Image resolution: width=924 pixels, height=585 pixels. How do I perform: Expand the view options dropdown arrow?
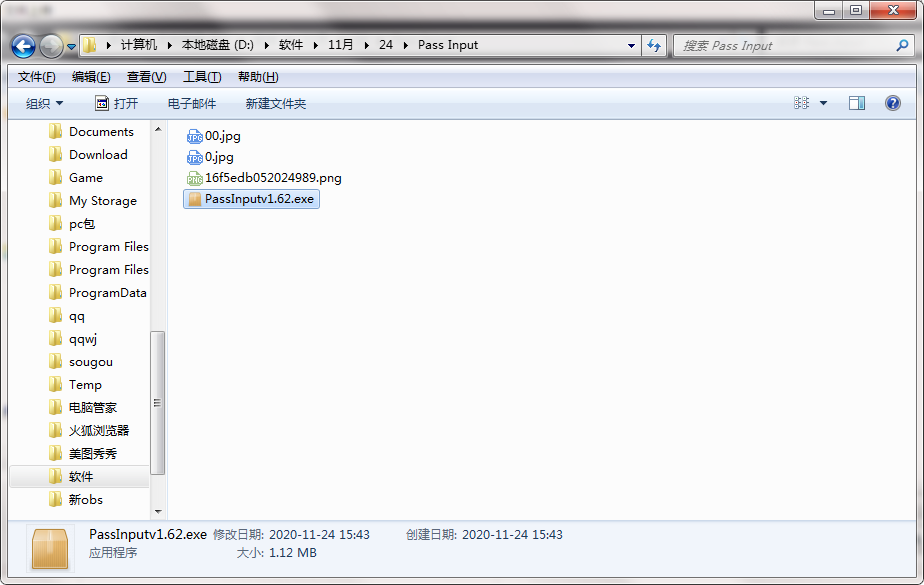click(x=824, y=103)
